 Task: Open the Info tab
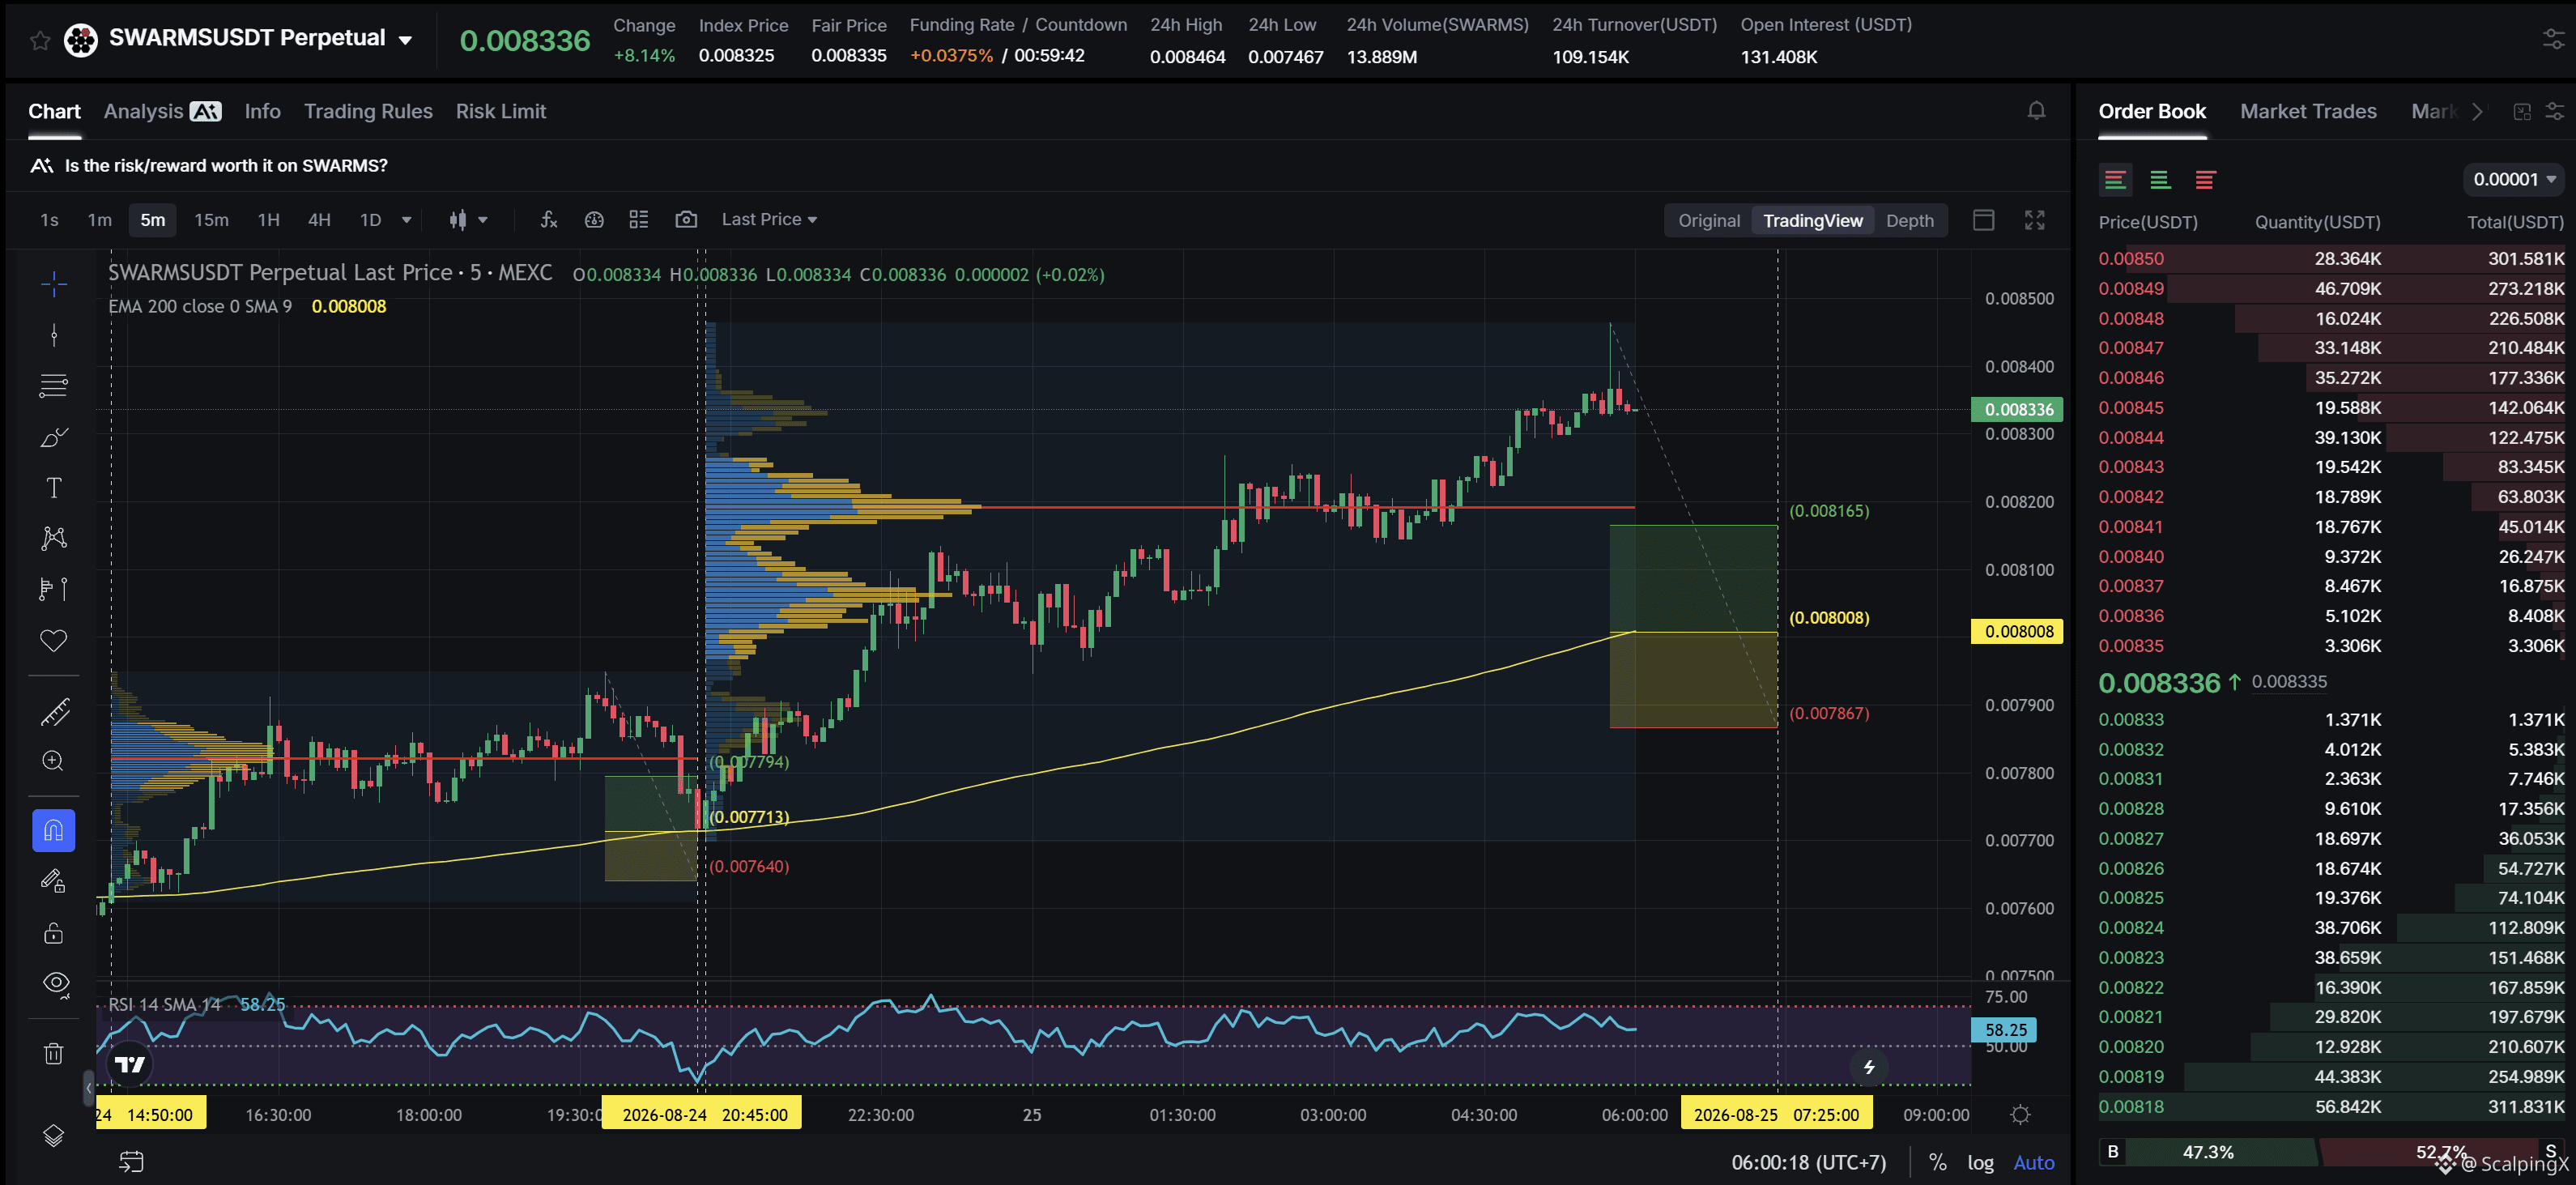(x=262, y=111)
